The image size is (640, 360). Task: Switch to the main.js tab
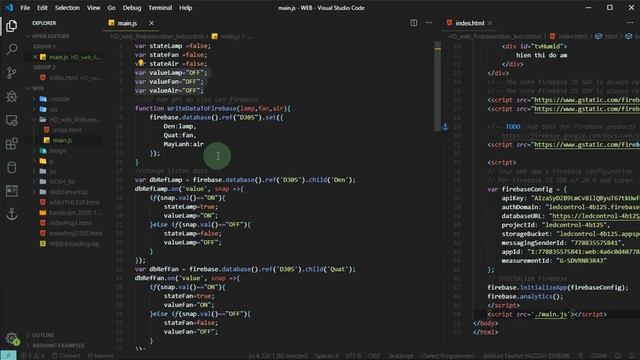(131, 23)
